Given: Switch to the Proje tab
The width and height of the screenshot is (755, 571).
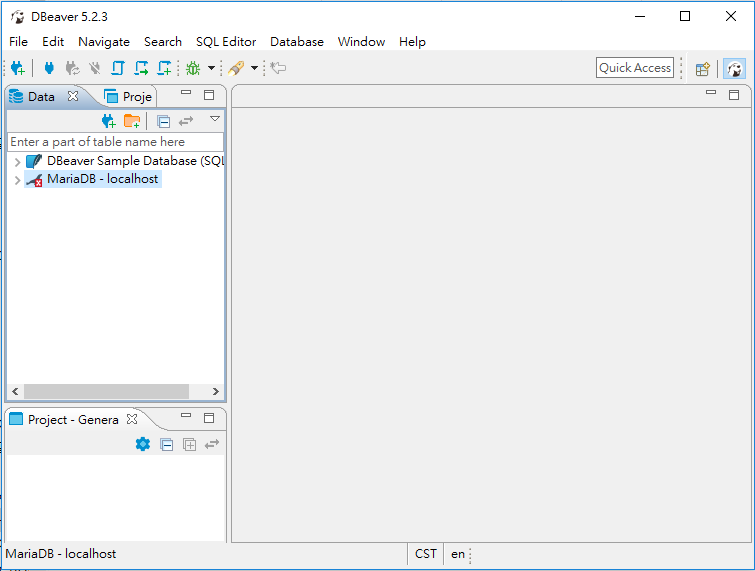Looking at the screenshot, I should click(x=129, y=97).
